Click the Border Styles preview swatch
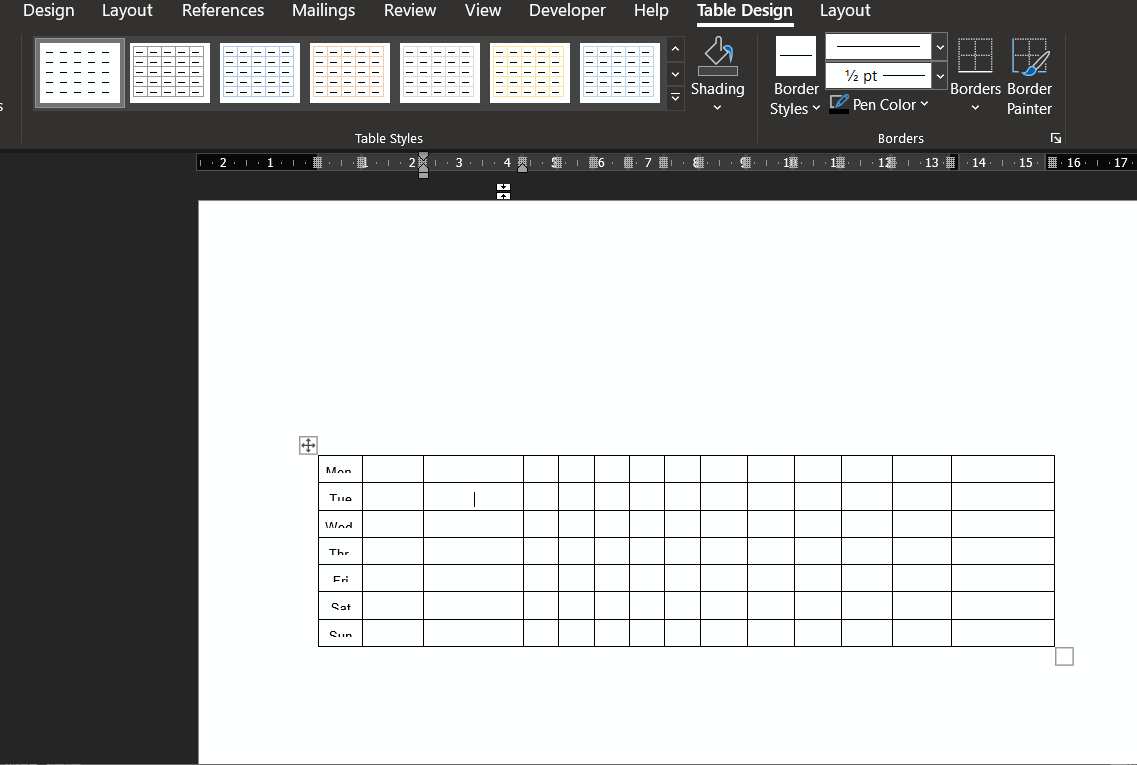Image resolution: width=1137 pixels, height=765 pixels. [x=795, y=56]
